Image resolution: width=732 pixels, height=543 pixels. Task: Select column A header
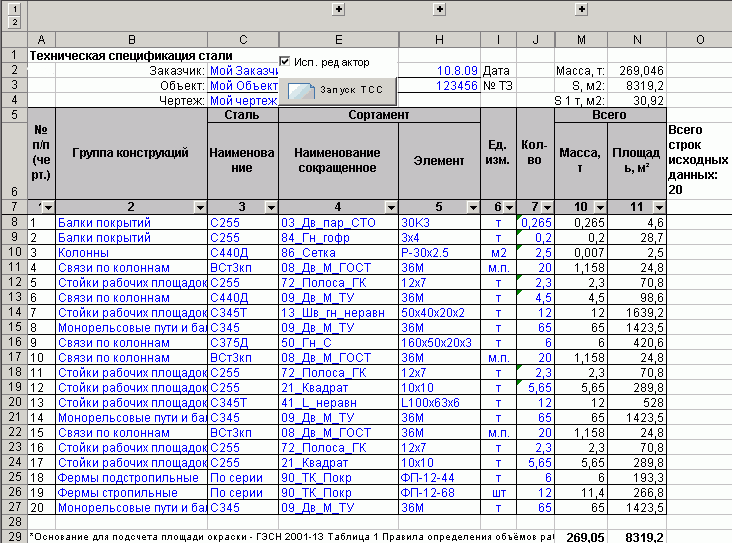pyautogui.click(x=42, y=40)
